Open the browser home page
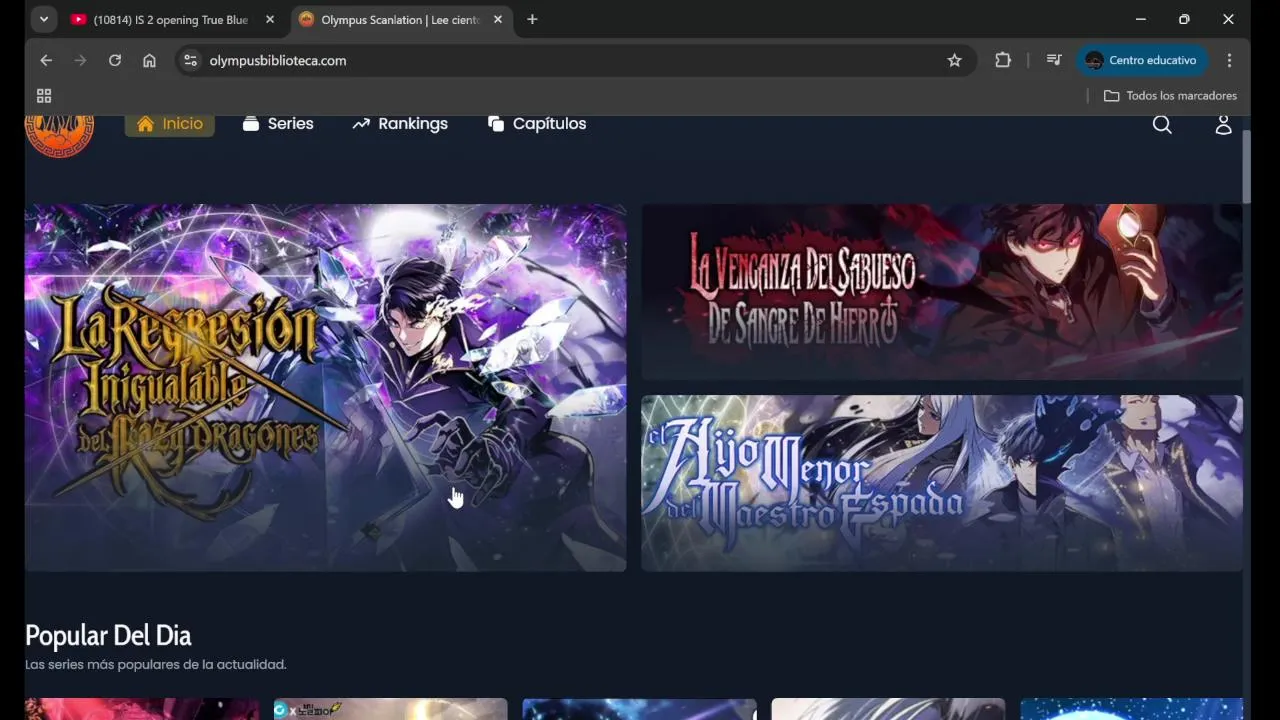This screenshot has height=720, width=1280. point(149,60)
